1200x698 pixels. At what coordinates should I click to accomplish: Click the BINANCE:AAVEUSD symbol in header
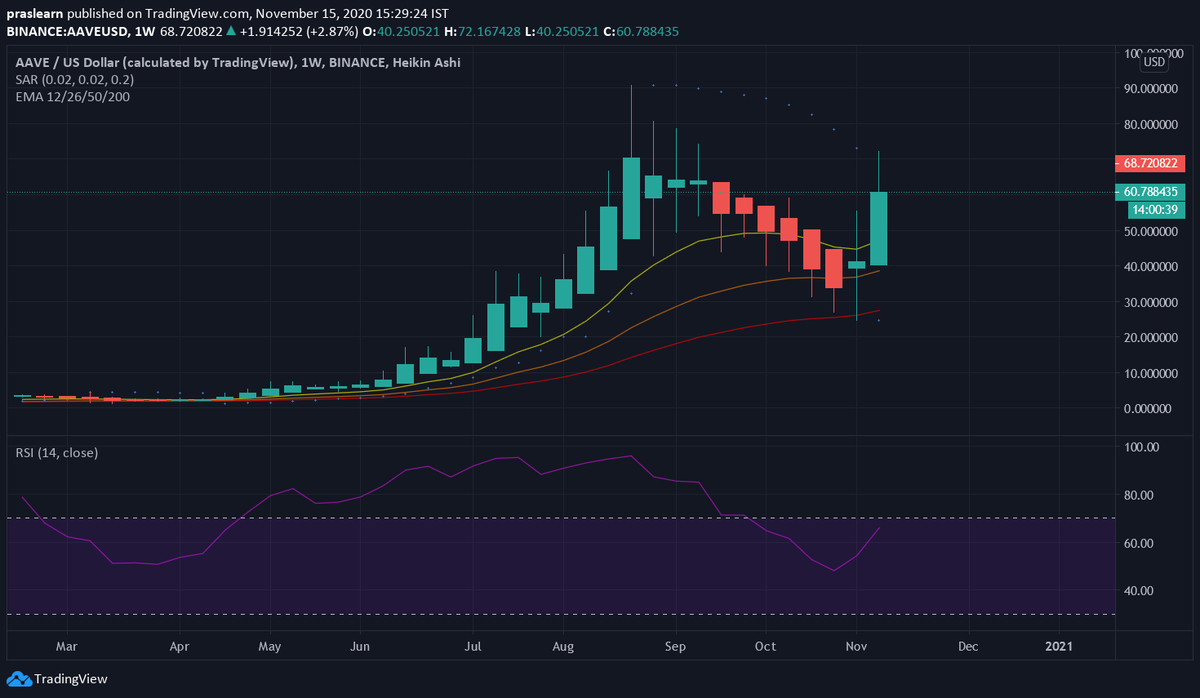[x=69, y=32]
